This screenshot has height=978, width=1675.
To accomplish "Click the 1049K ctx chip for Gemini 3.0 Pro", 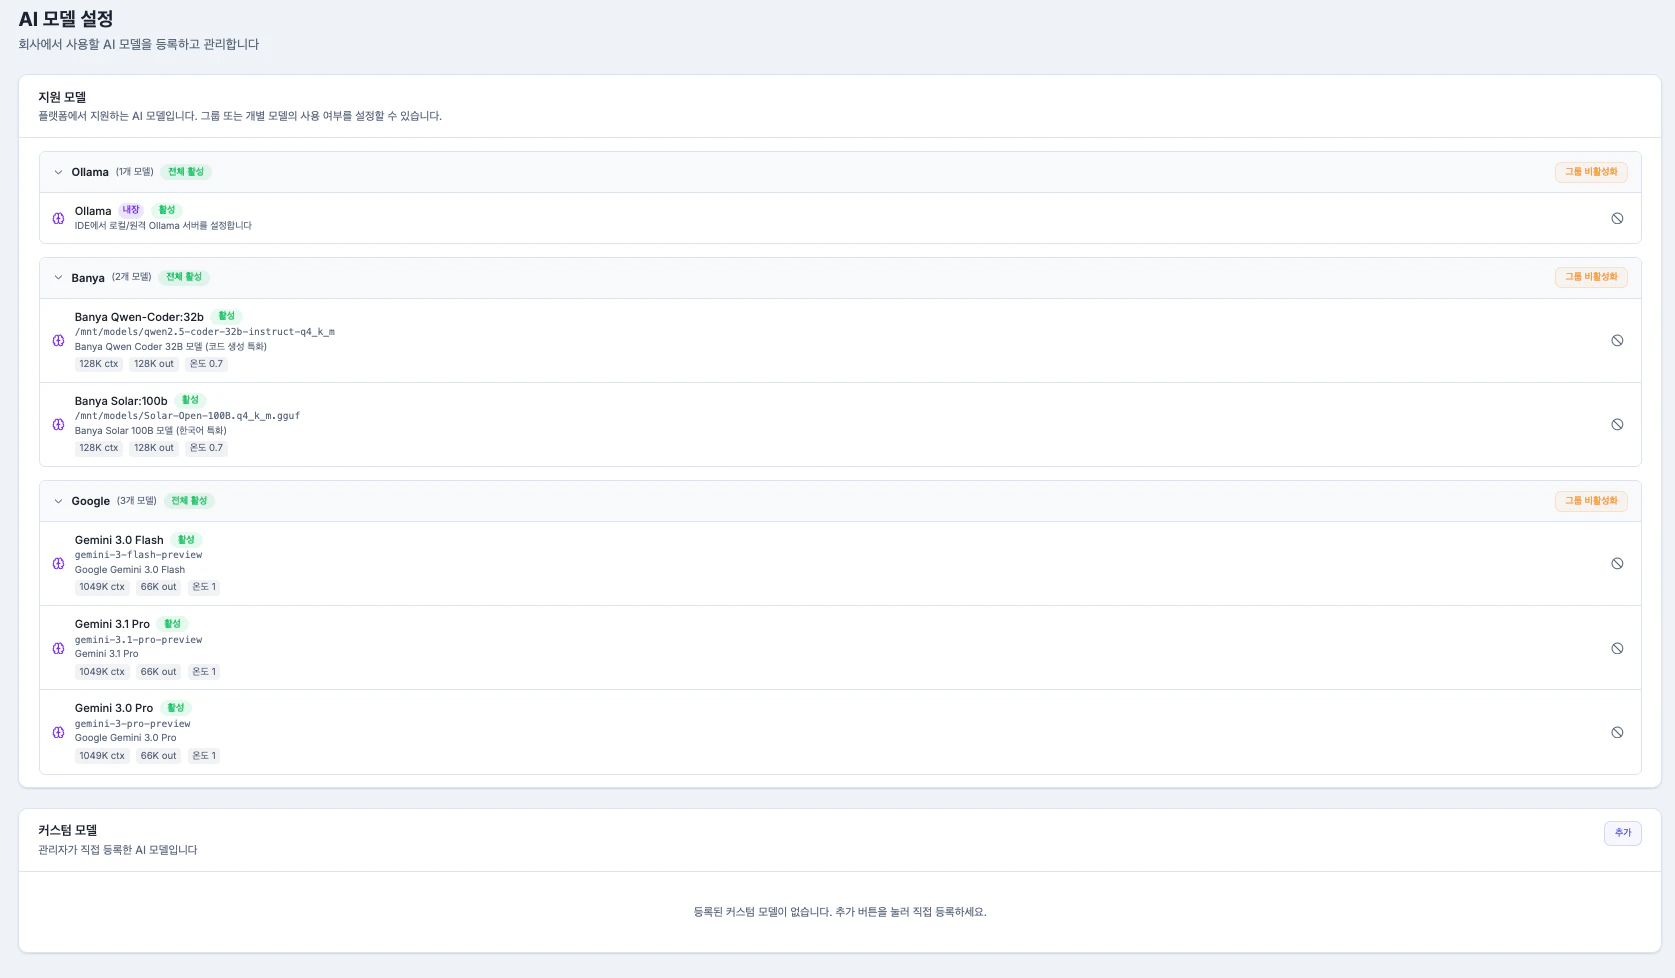I will (102, 756).
